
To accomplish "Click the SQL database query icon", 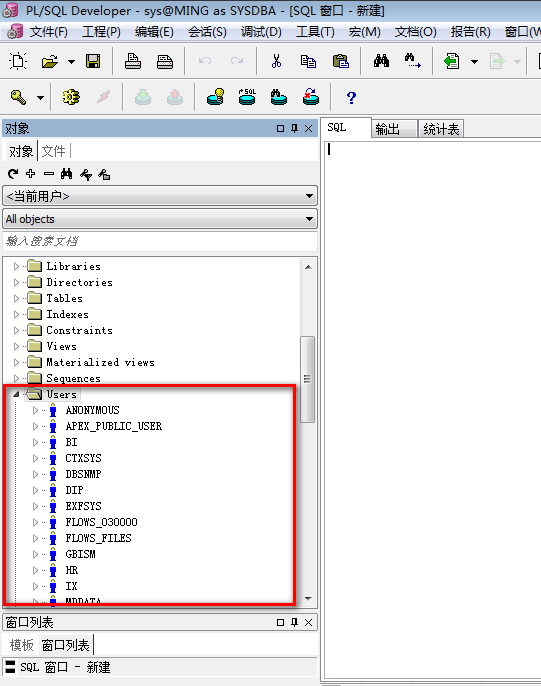I will tap(247, 97).
